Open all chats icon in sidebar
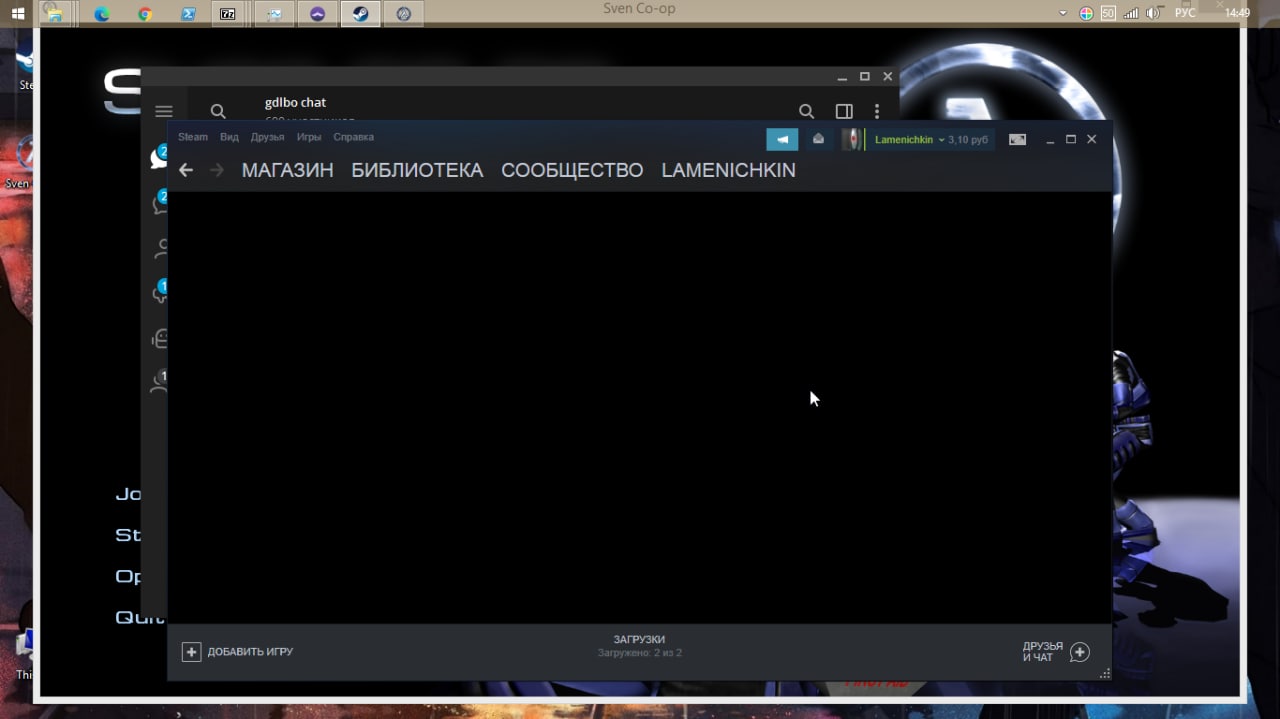This screenshot has height=719, width=1280. 158,157
